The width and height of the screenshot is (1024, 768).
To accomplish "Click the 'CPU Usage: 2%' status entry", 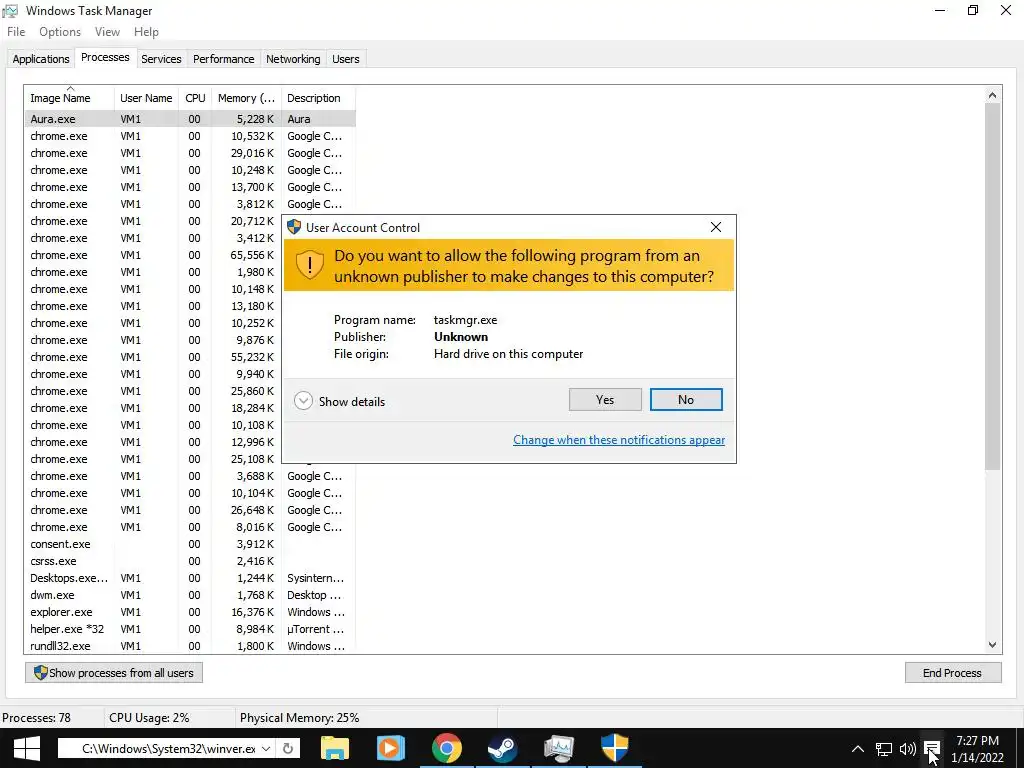I will (149, 718).
